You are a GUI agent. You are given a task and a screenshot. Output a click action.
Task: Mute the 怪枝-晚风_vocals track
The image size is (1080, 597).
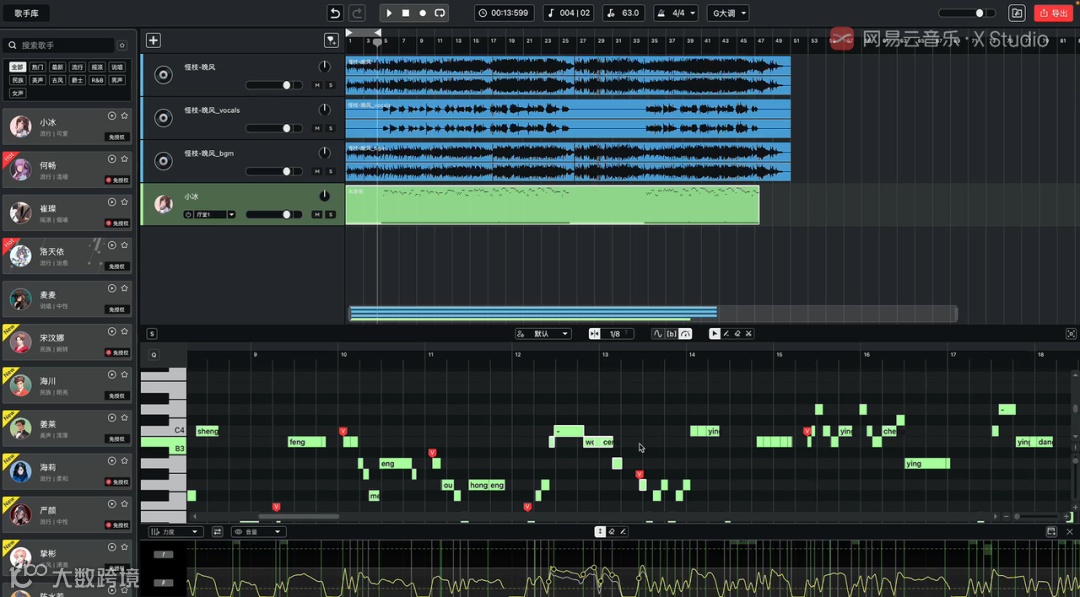coord(317,129)
